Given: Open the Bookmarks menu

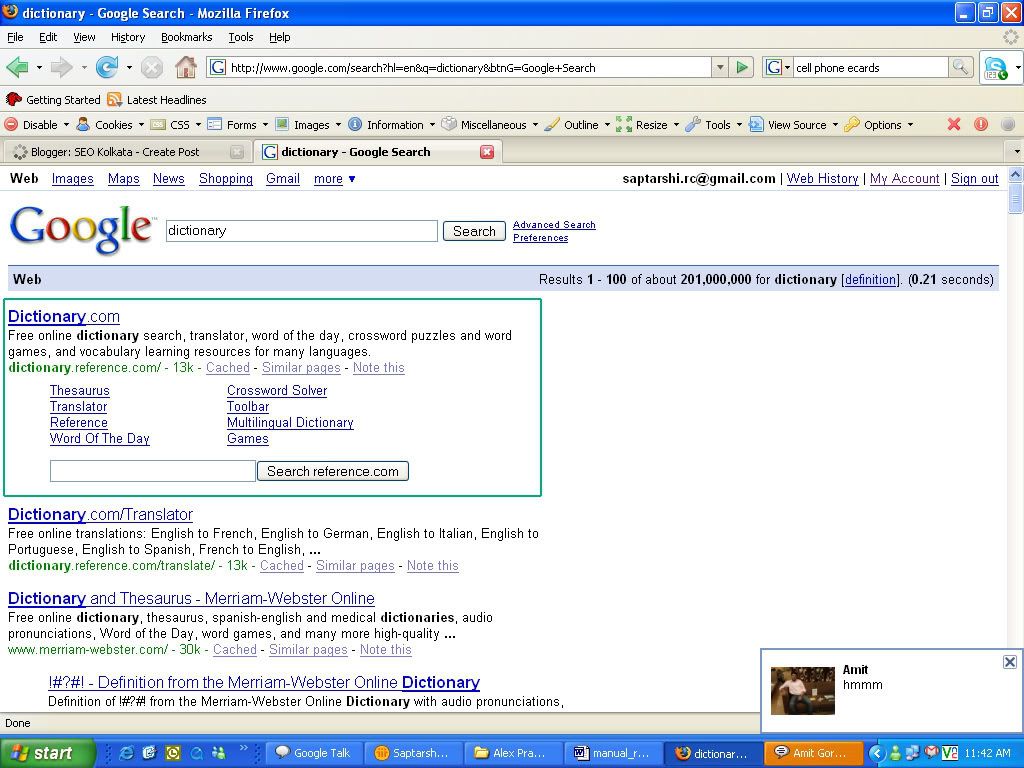Looking at the screenshot, I should 186,37.
